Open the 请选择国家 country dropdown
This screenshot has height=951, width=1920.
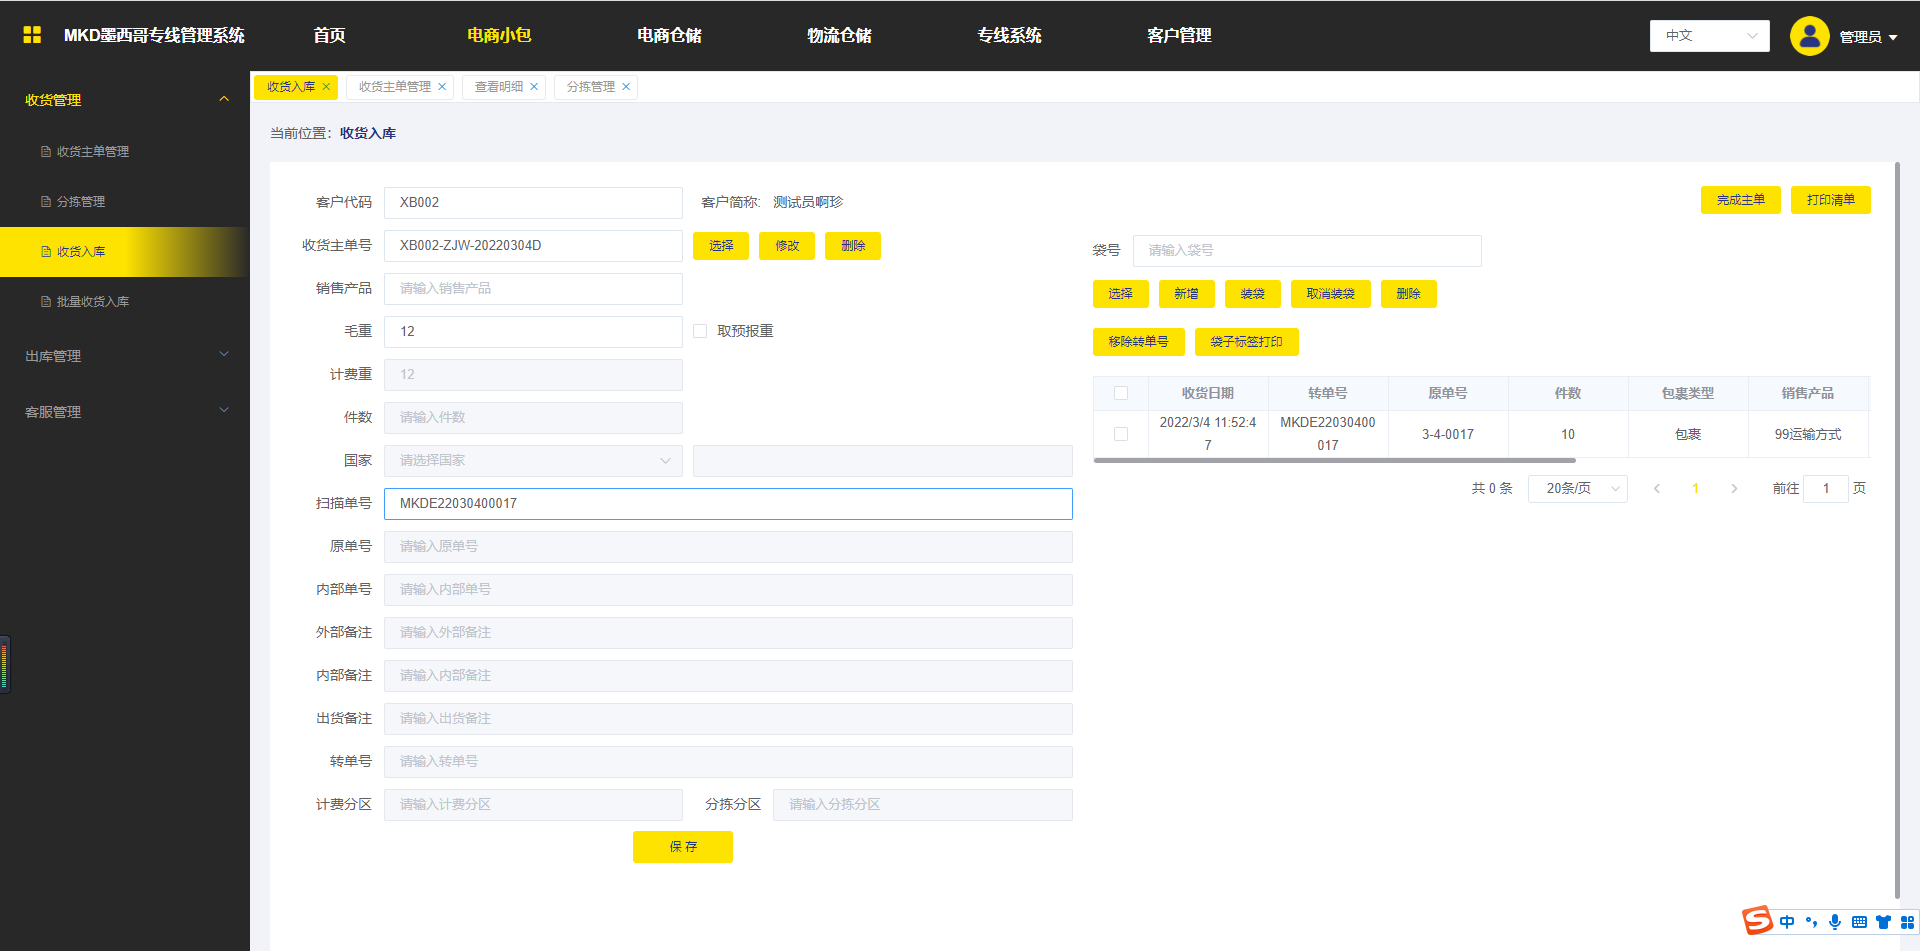tap(533, 461)
